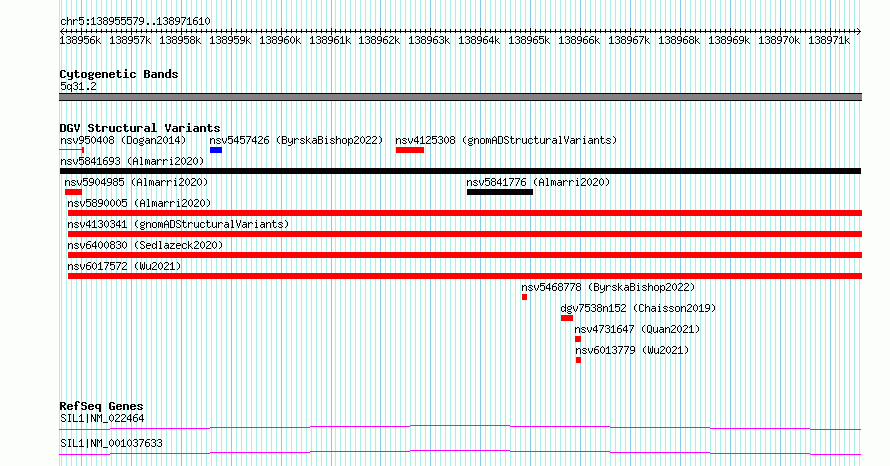Select the tiny red nsv4731647 marker
This screenshot has height=466, width=890.
click(578, 339)
